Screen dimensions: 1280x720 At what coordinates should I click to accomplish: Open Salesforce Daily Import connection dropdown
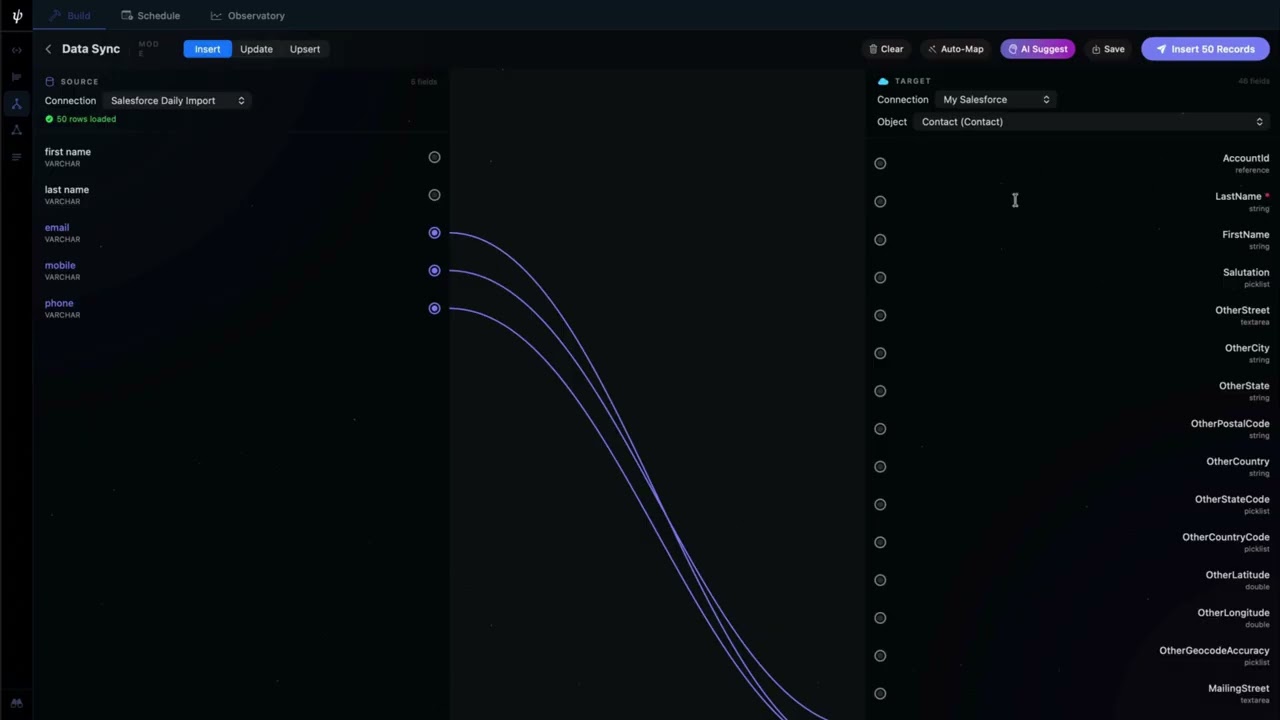pos(177,101)
